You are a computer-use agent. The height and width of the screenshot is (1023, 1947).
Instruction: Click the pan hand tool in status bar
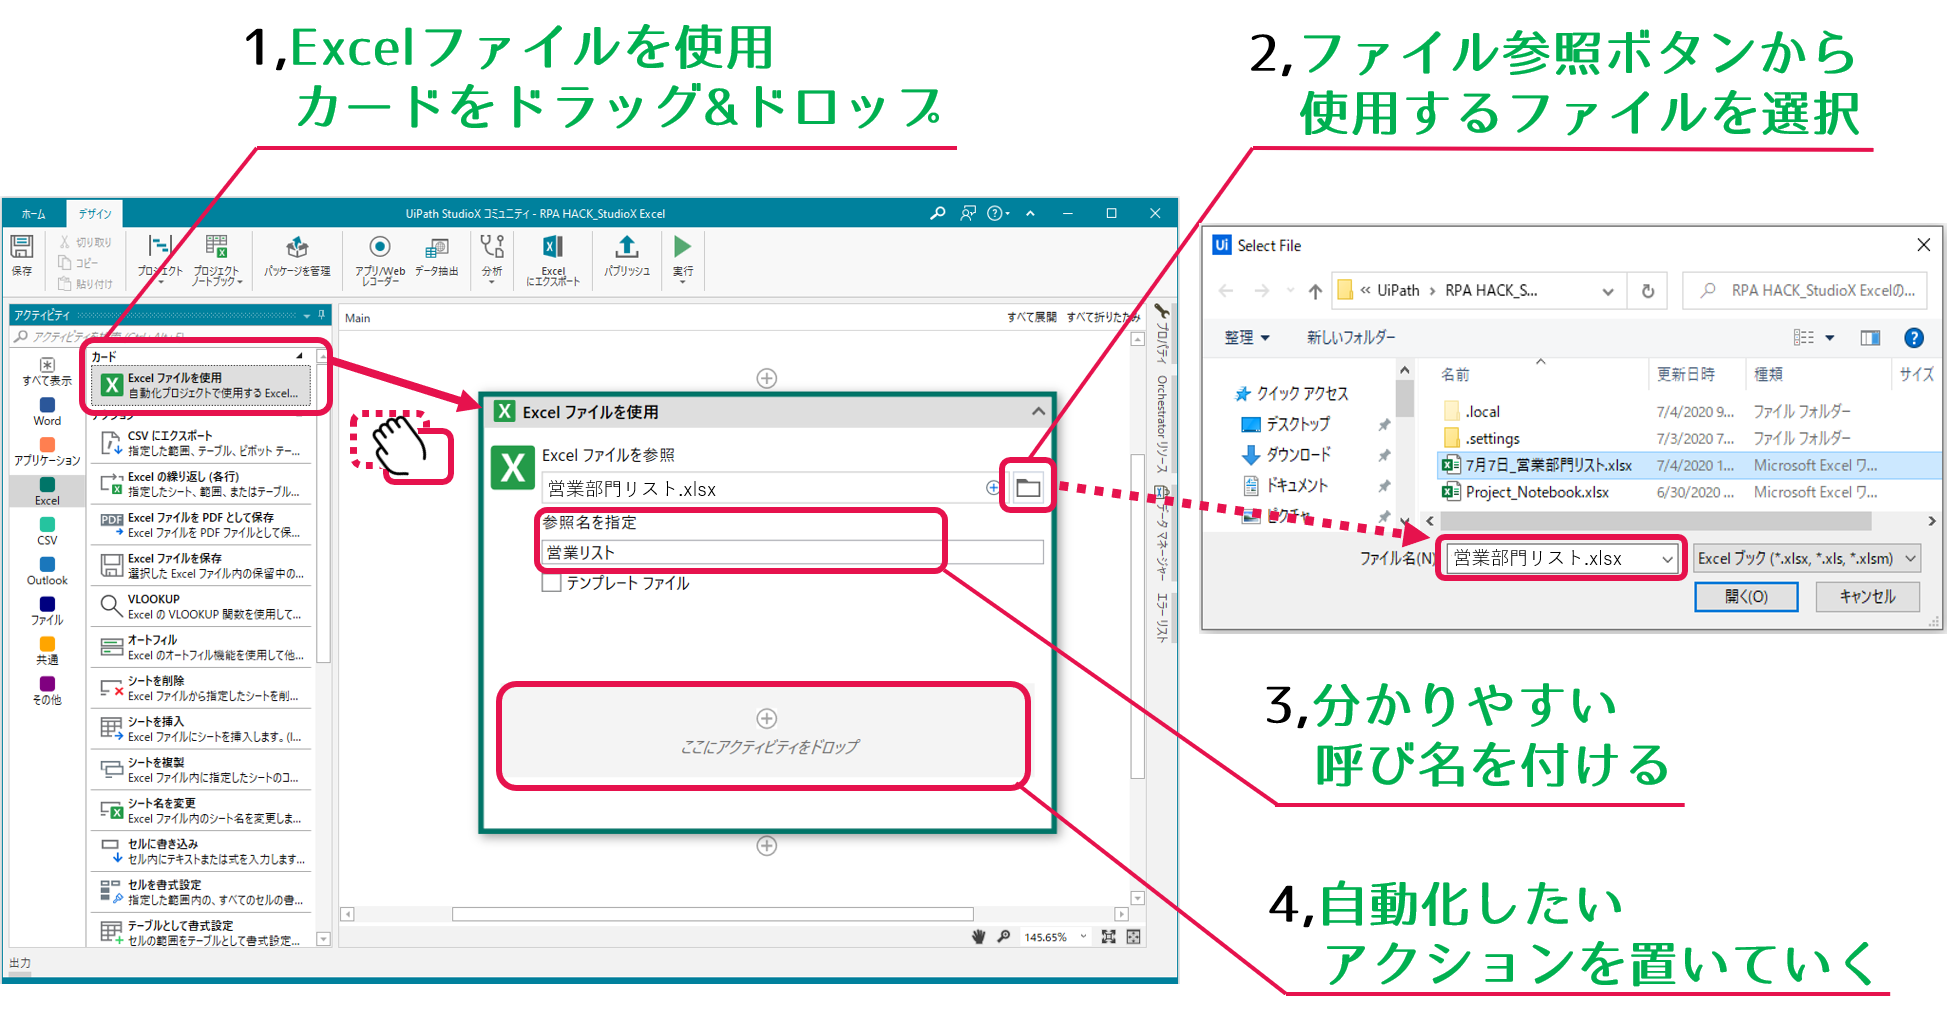tap(978, 937)
